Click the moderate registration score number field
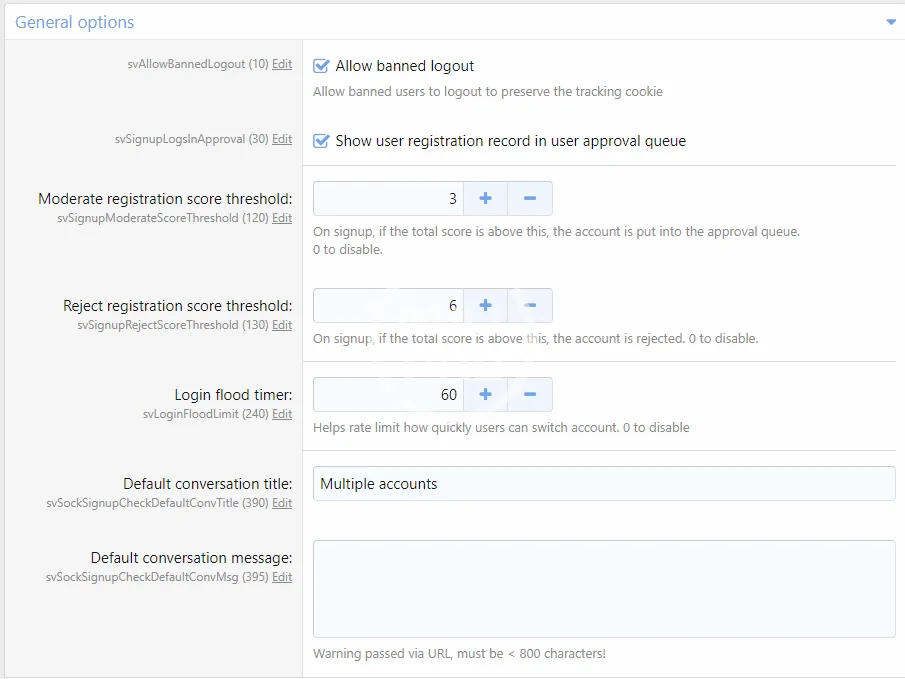 (388, 199)
